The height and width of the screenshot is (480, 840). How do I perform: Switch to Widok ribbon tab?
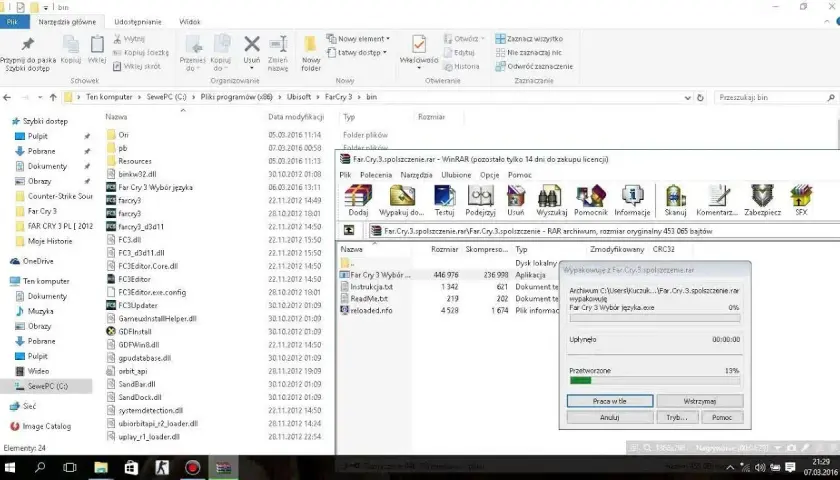pos(190,22)
